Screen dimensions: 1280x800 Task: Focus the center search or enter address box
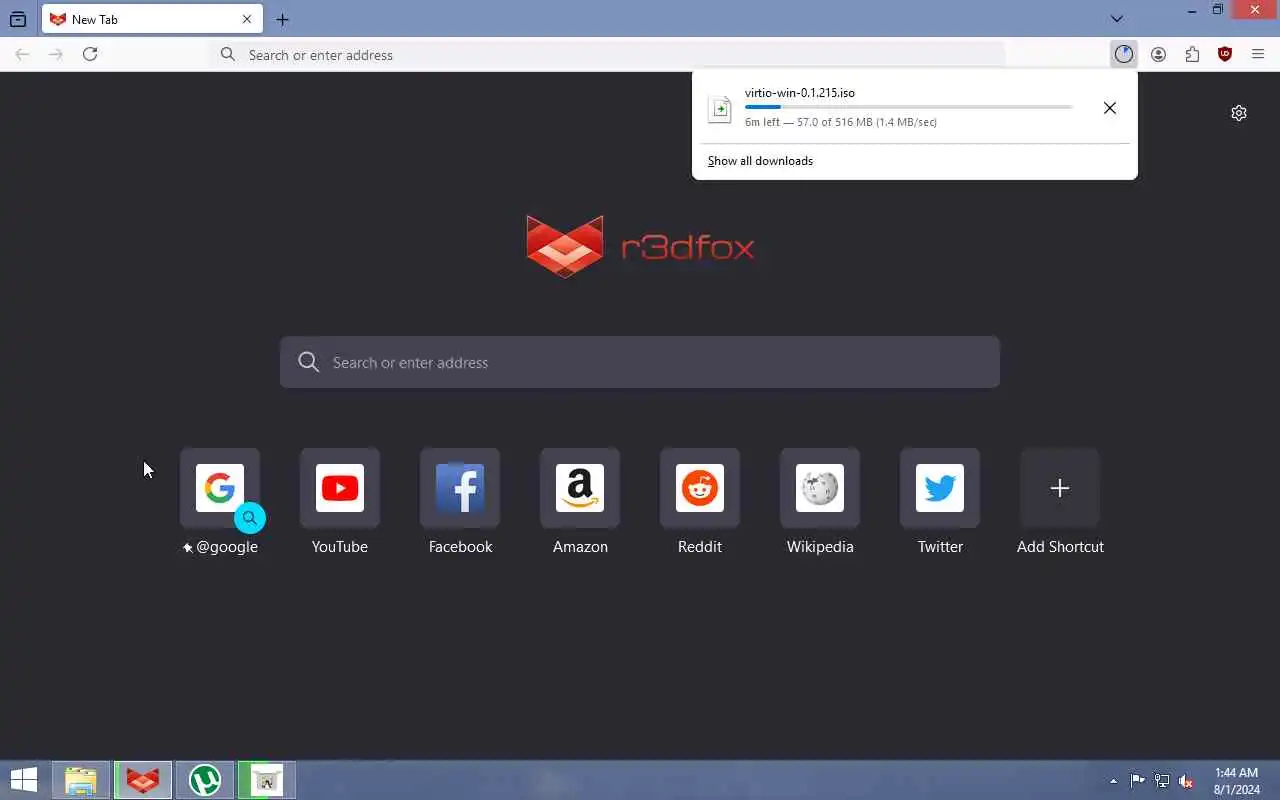tap(640, 362)
